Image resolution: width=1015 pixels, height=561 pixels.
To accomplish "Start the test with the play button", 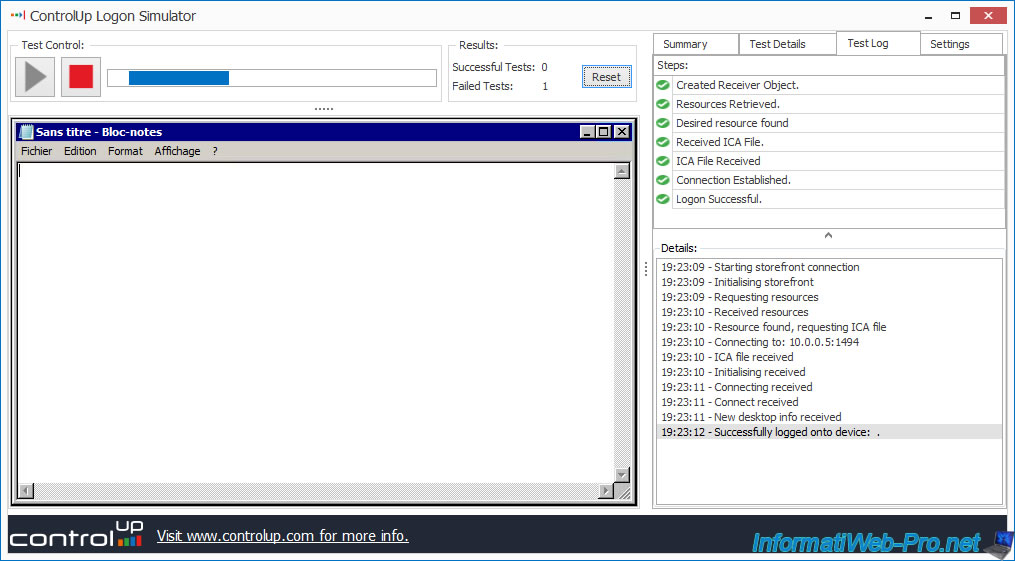I will 35,77.
